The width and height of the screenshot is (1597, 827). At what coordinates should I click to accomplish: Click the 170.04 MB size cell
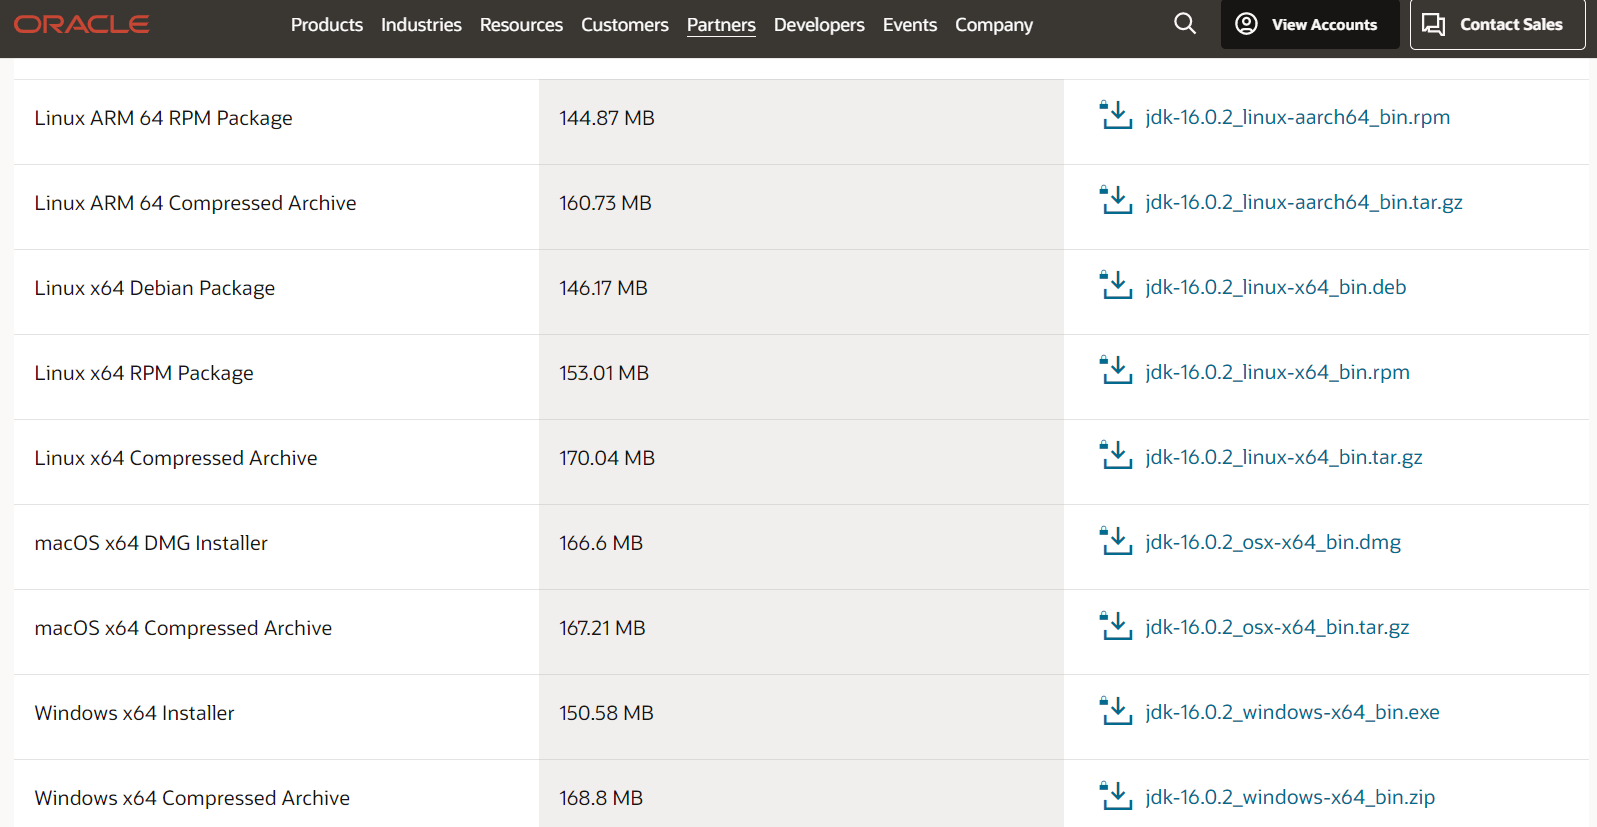801,462
